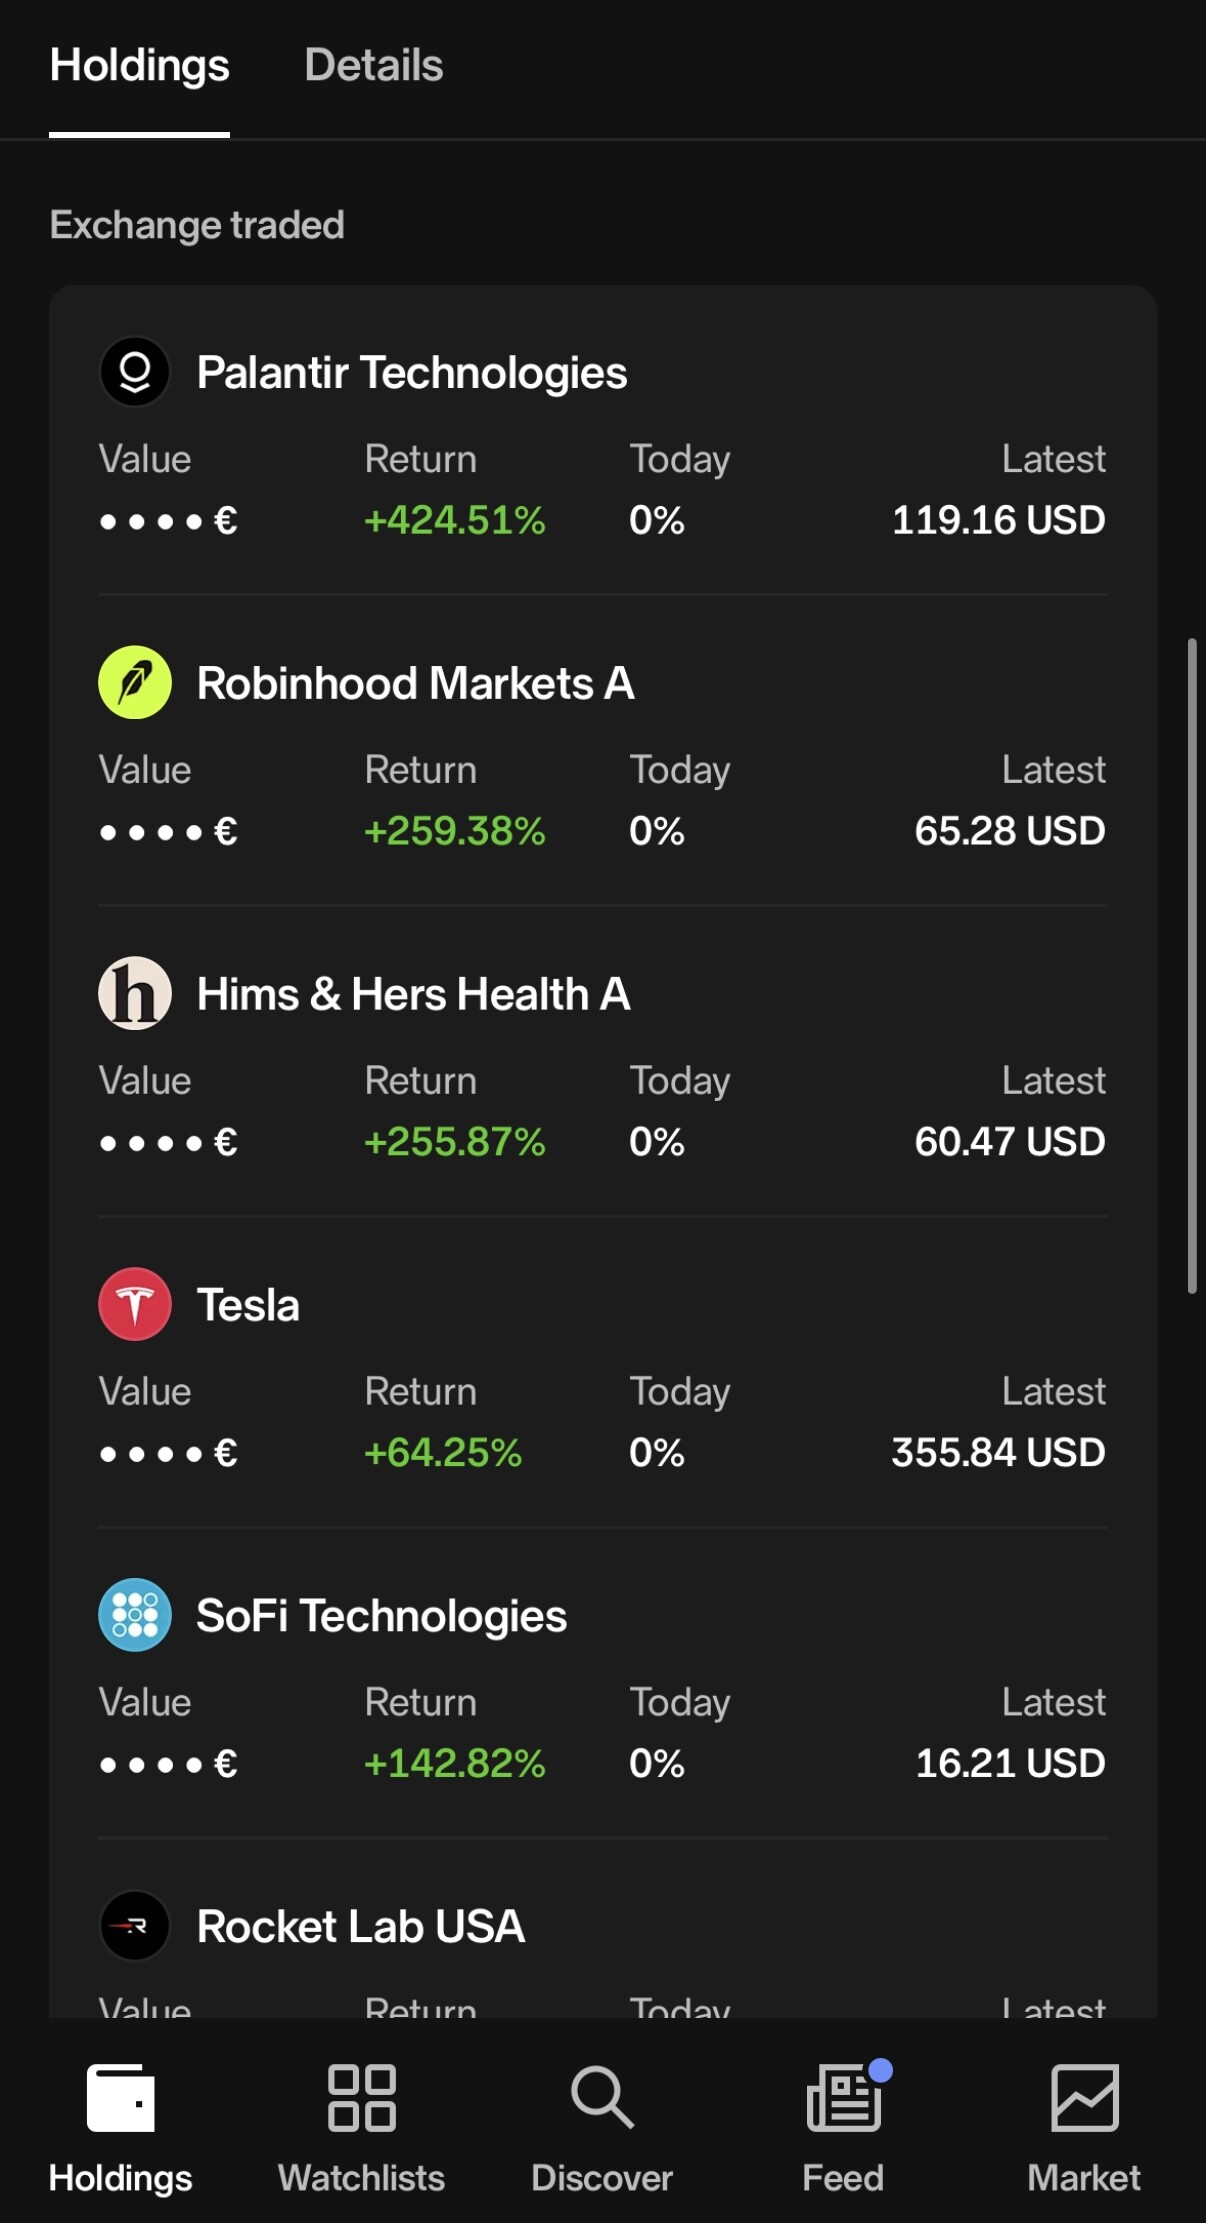
Task: Tap the red Tesla logo icon
Action: click(135, 1304)
